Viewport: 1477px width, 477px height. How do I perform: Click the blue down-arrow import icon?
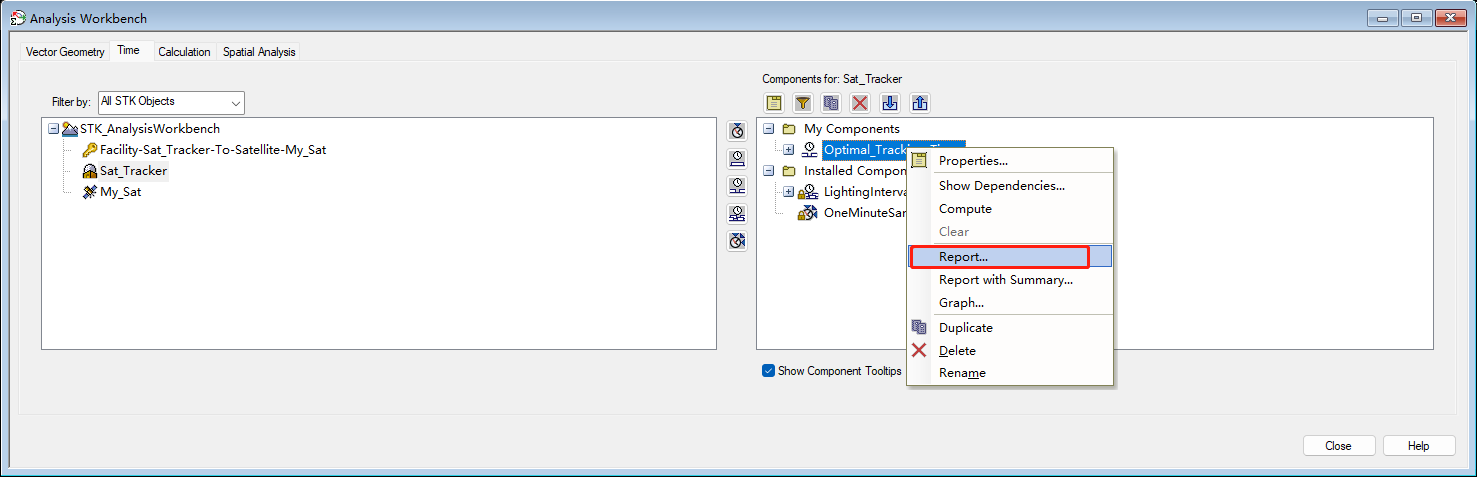890,103
